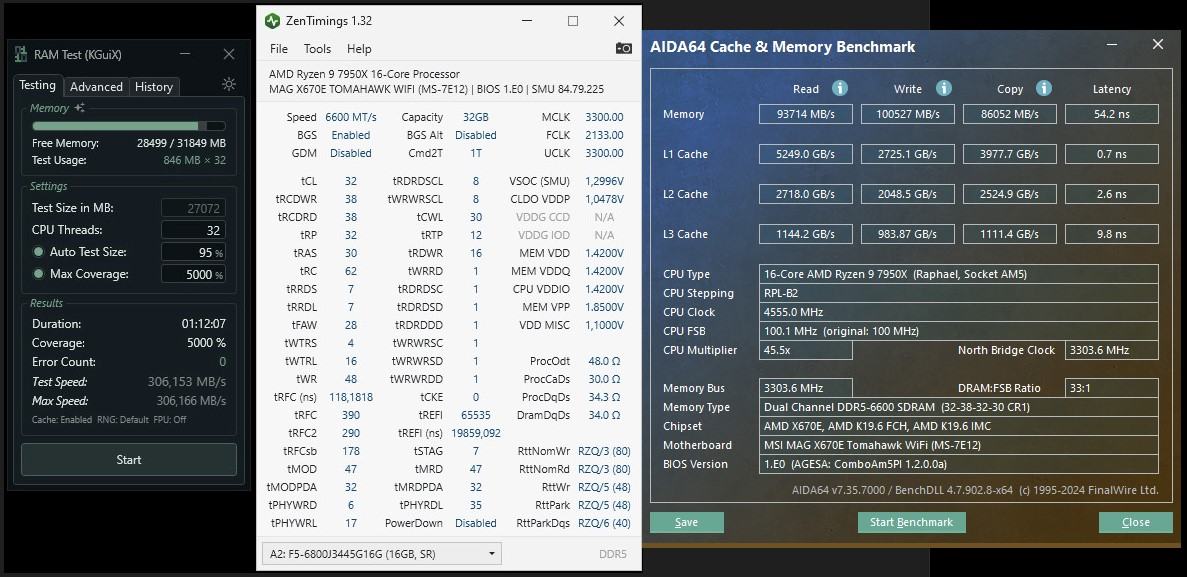Click the Memory Latency 54.2 ns value

pos(1111,114)
